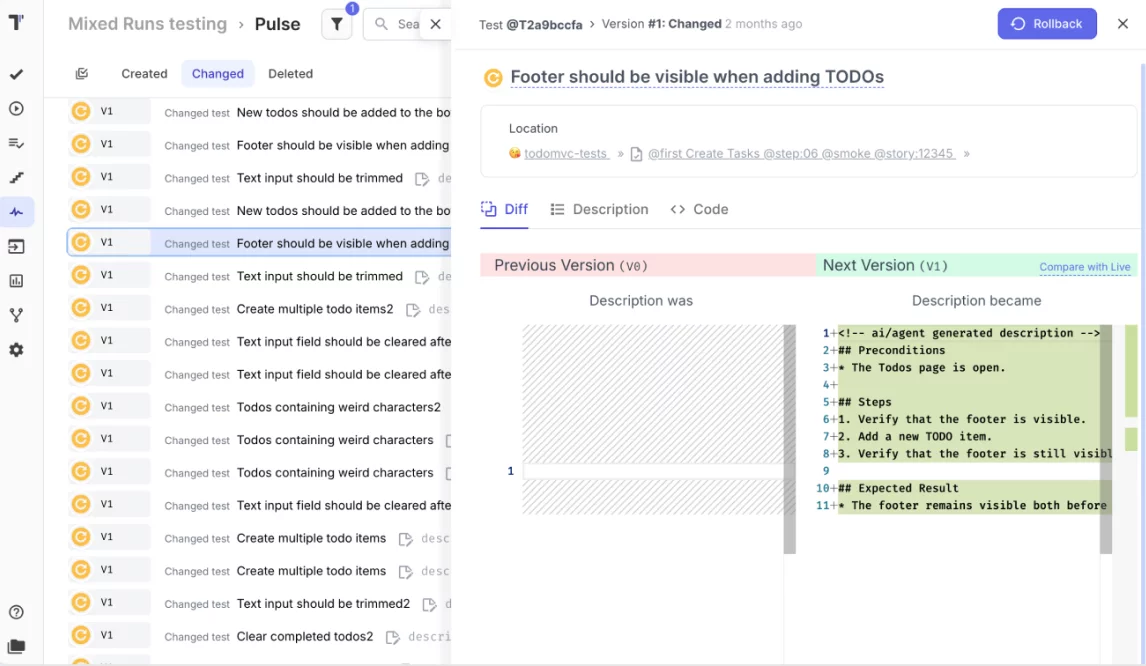
Task: Select 'Create multiple todo items2' changed test
Action: point(314,309)
